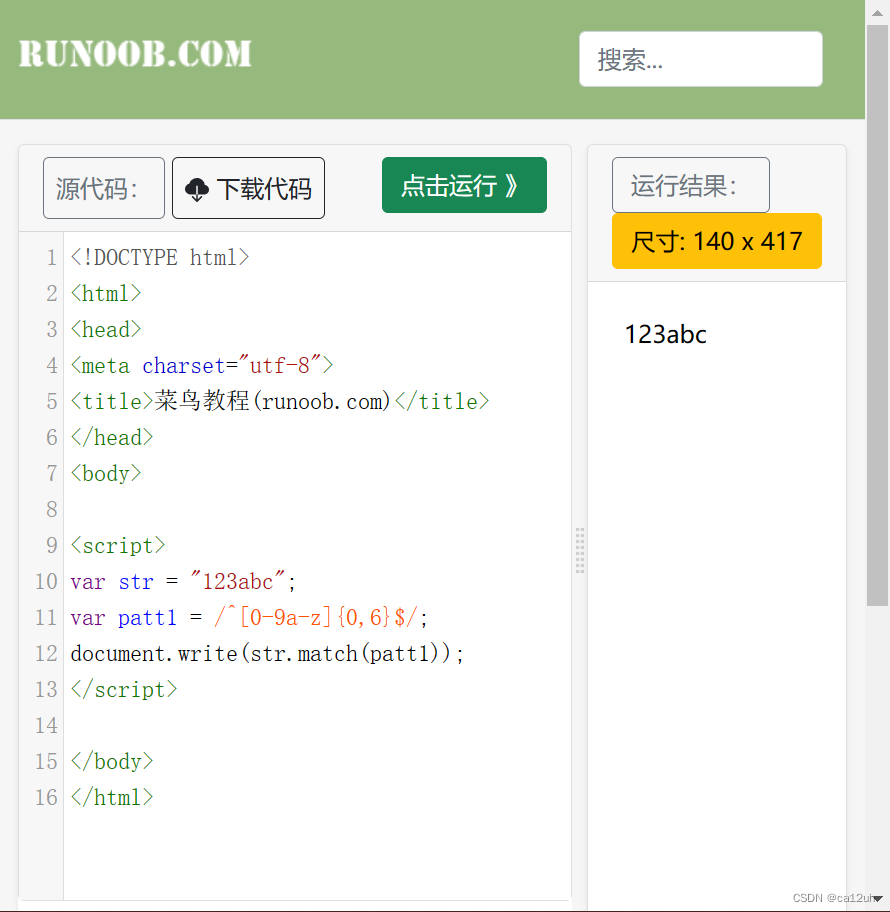
Task: Click the <!DOCTYPE html> code line
Action: pyautogui.click(x=160, y=257)
